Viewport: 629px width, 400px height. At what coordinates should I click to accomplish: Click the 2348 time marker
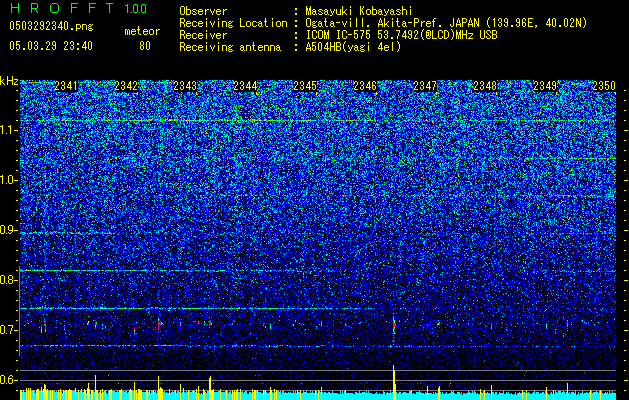tap(485, 86)
